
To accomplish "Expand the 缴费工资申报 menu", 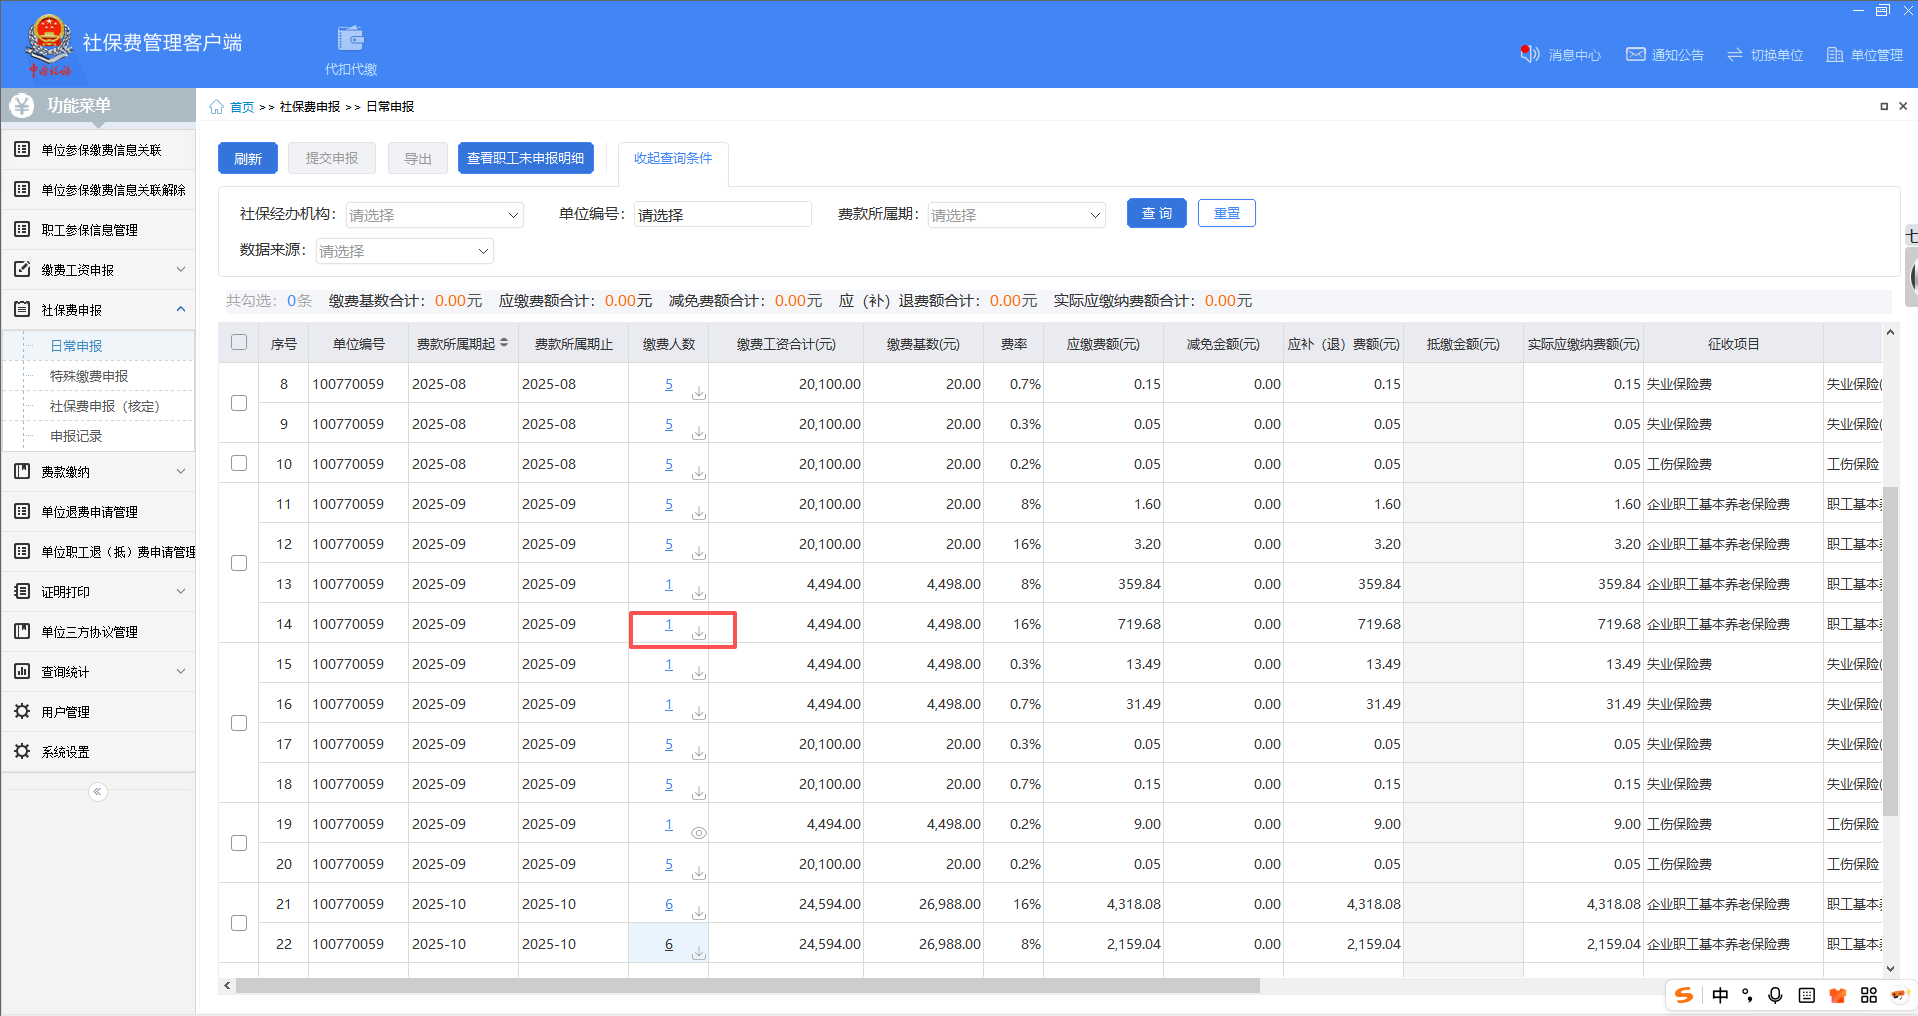I will tap(181, 269).
